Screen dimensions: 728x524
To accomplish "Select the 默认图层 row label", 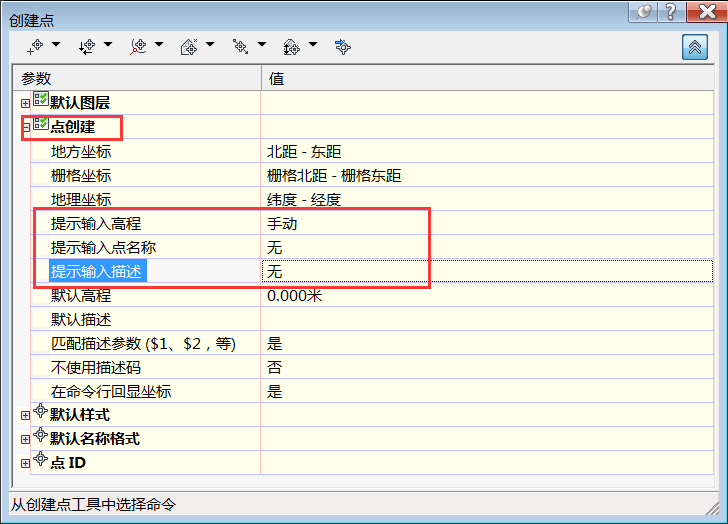I will tap(80, 103).
